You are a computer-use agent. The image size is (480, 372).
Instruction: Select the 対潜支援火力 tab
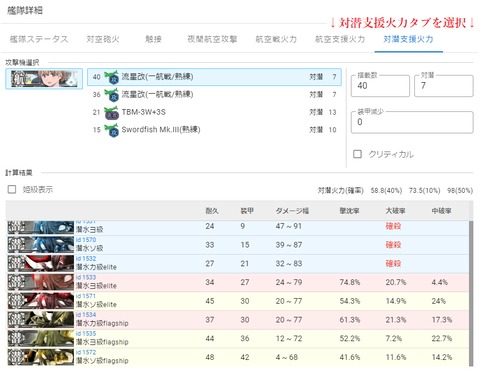click(x=408, y=39)
